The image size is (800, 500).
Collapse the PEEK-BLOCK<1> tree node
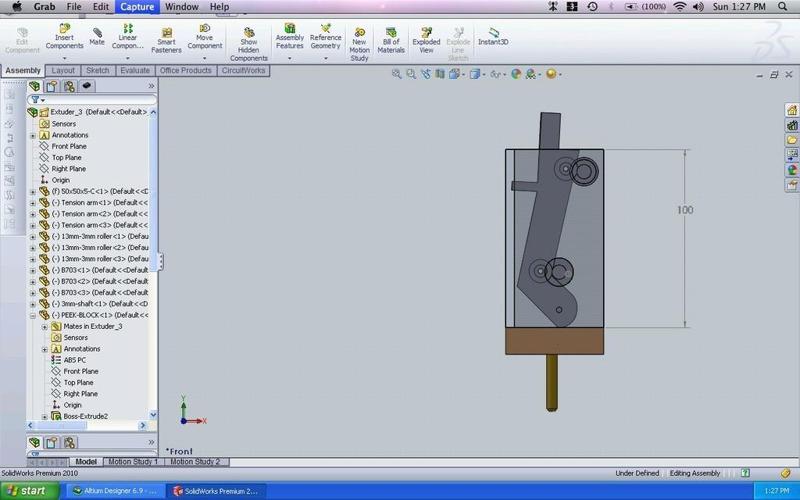click(33, 315)
